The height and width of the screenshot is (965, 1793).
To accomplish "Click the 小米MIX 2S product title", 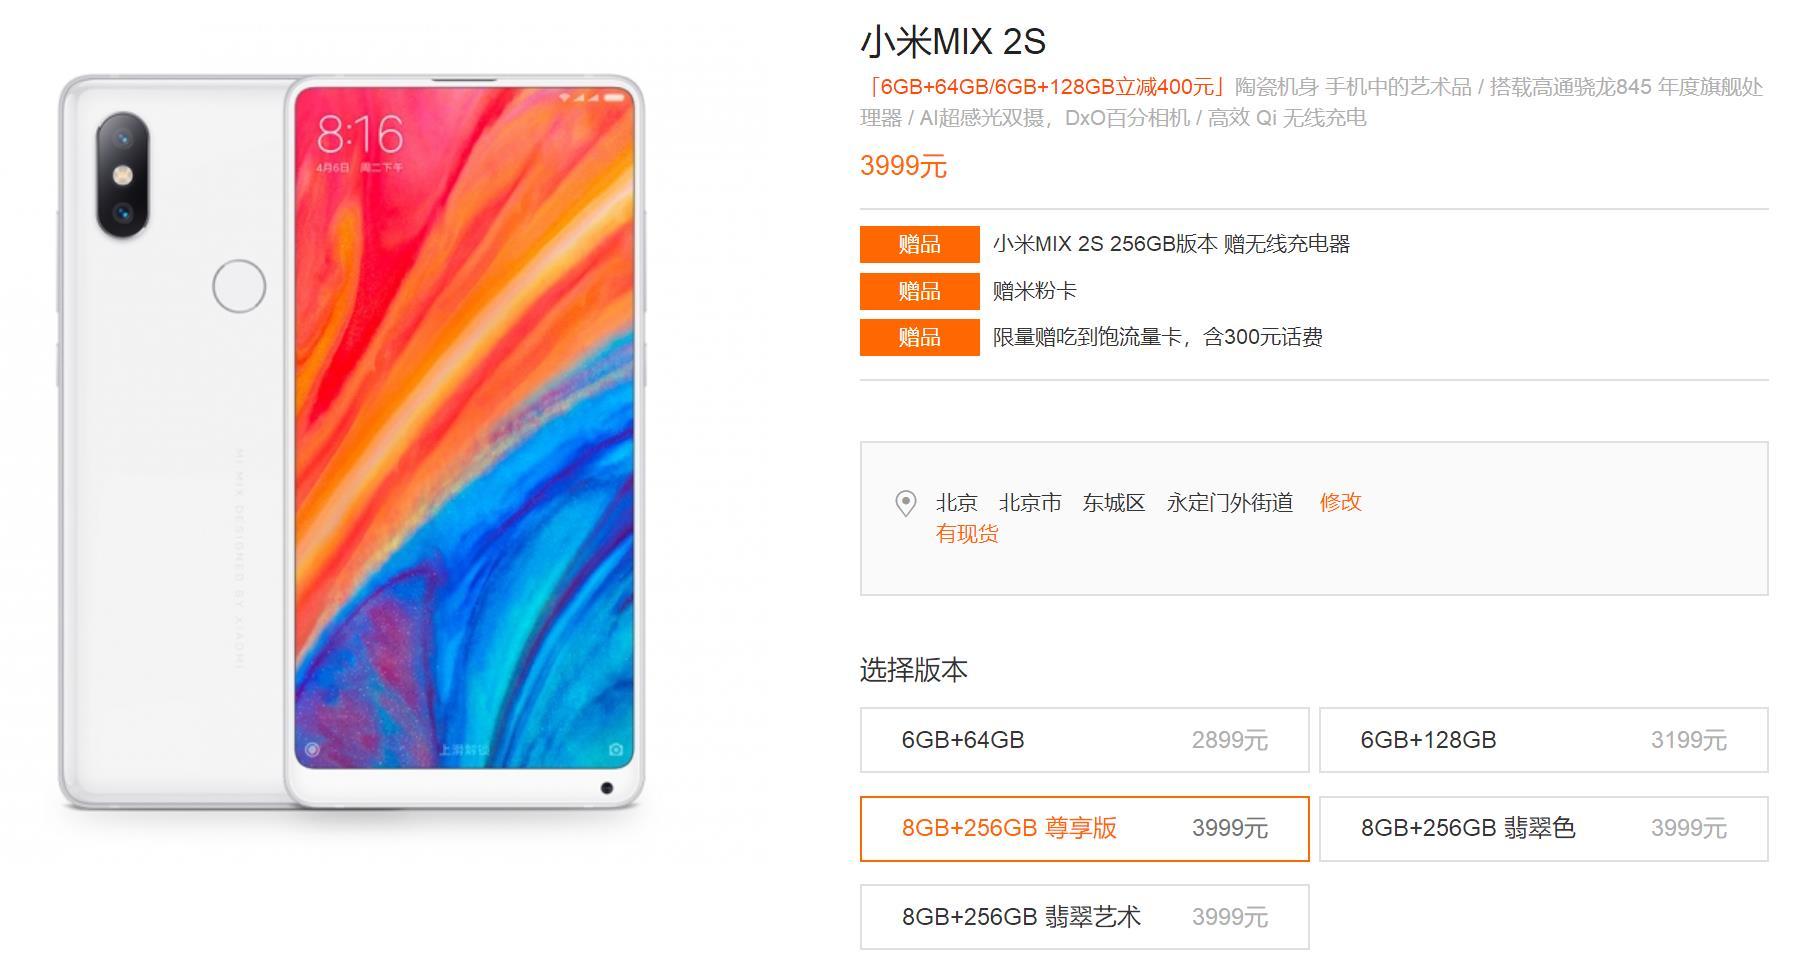I will (x=952, y=42).
